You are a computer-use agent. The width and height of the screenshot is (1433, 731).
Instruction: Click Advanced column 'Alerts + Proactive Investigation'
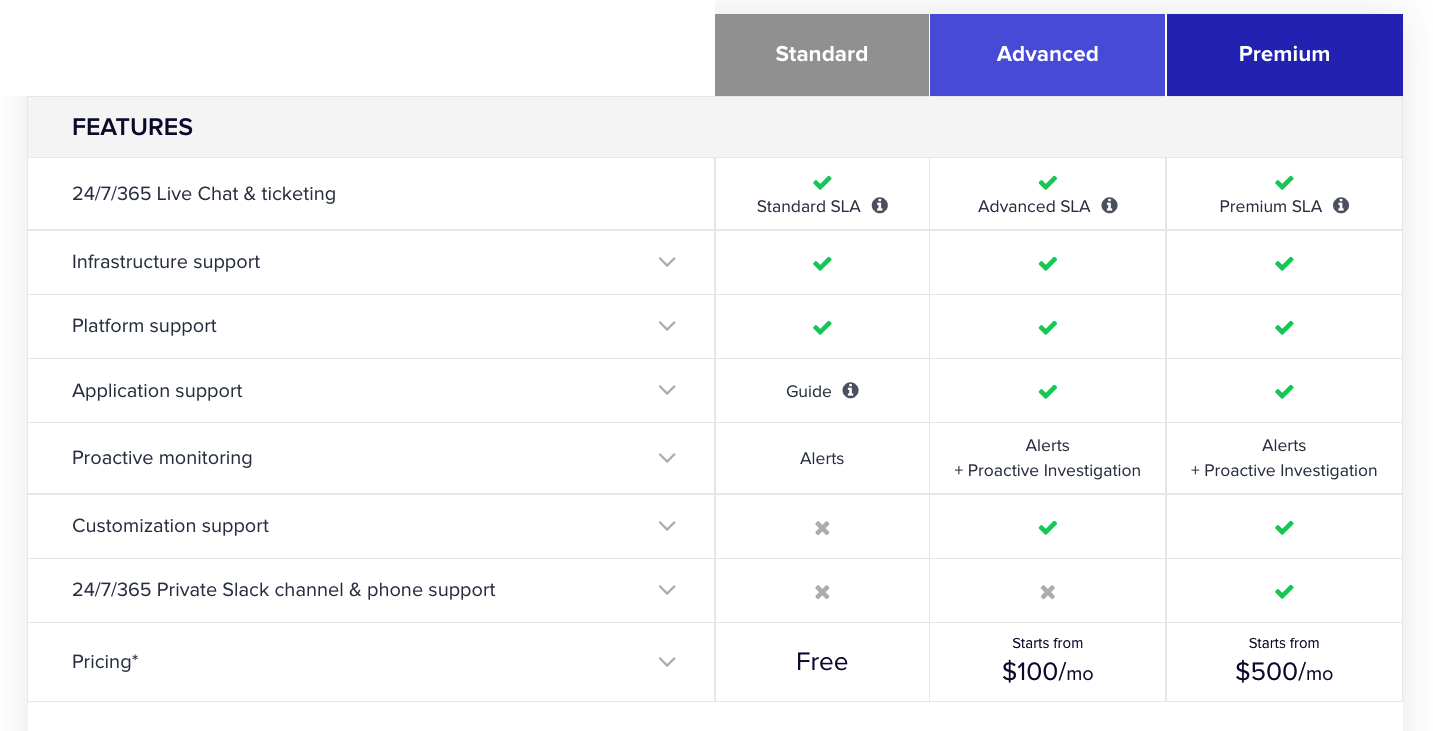[x=1047, y=458]
